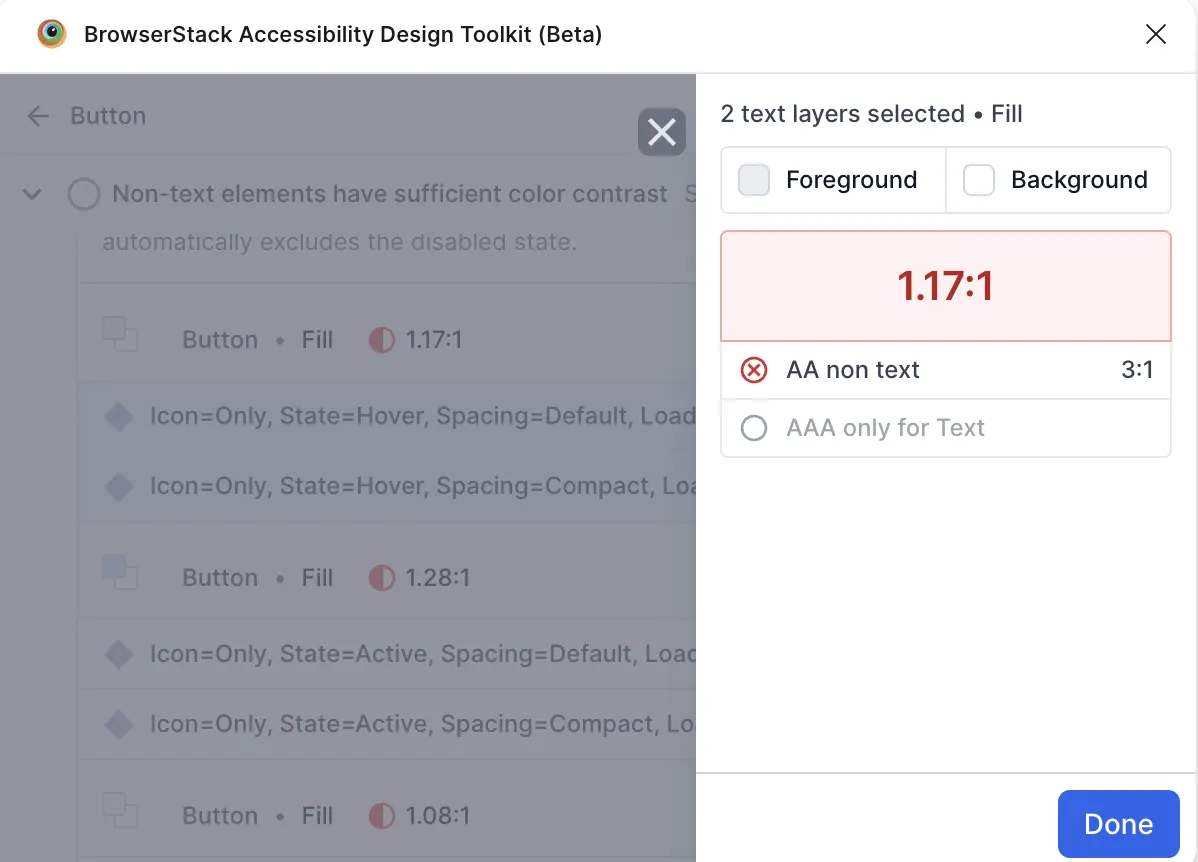Click the red failed icon beside AA non text
Screen dimensions: 1198x862
pyautogui.click(x=753, y=370)
